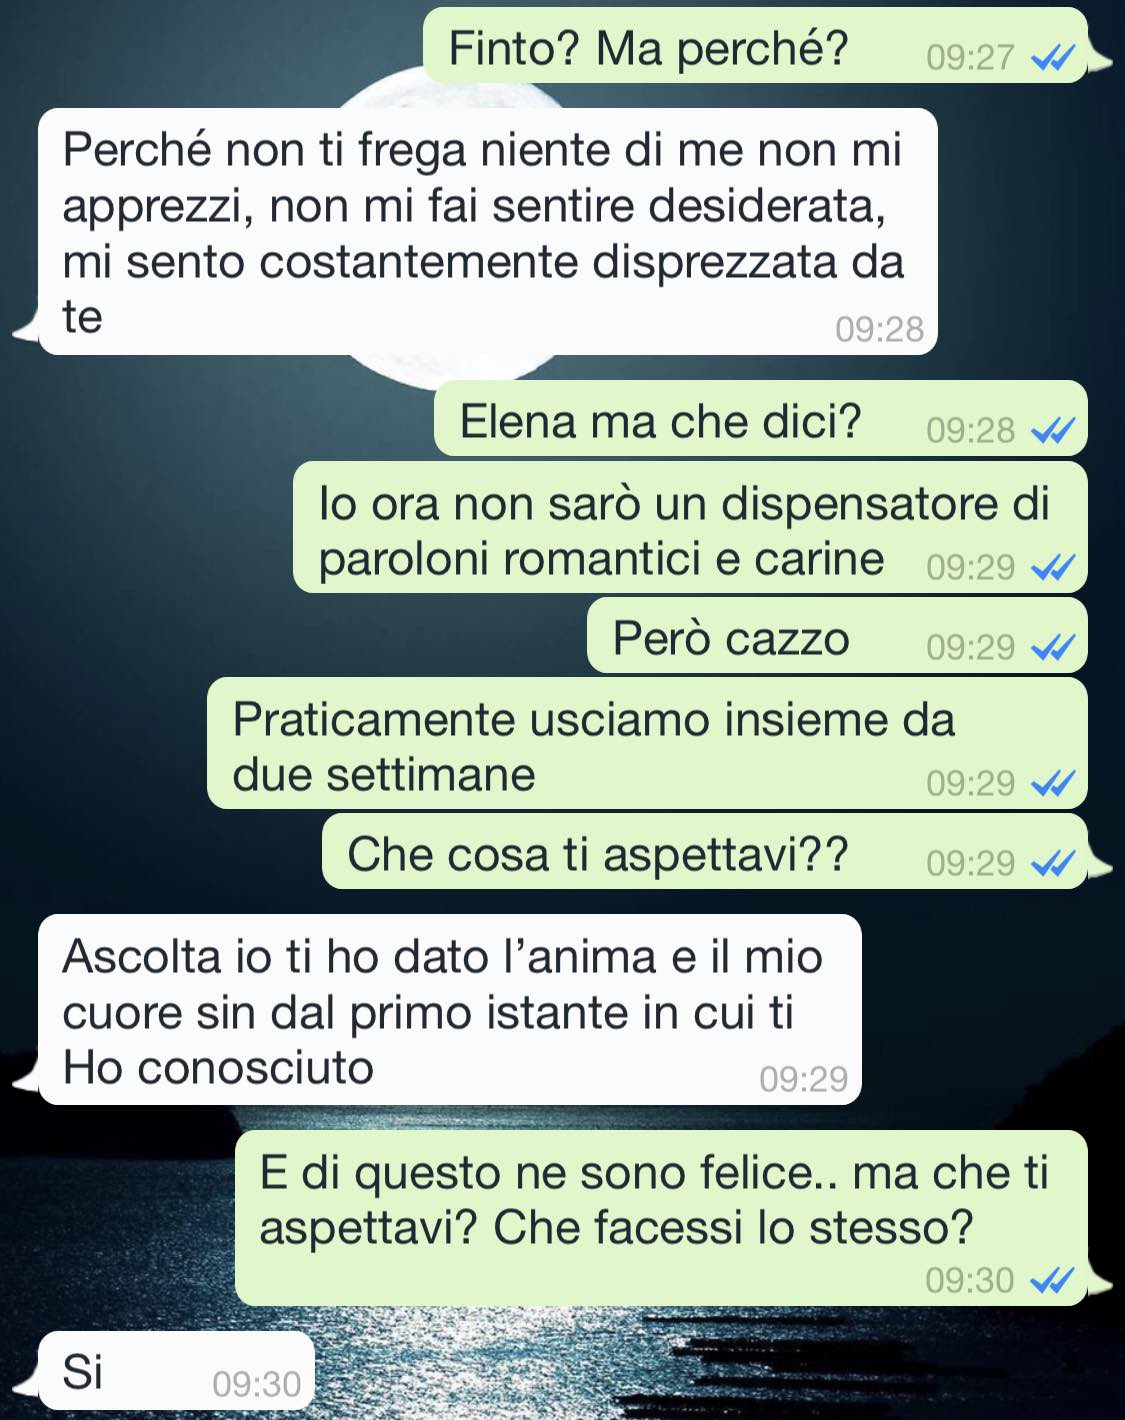Viewport: 1125px width, 1420px height.
Task: Select the message starting 'Perché non ti frega niente'
Action: [x=488, y=231]
